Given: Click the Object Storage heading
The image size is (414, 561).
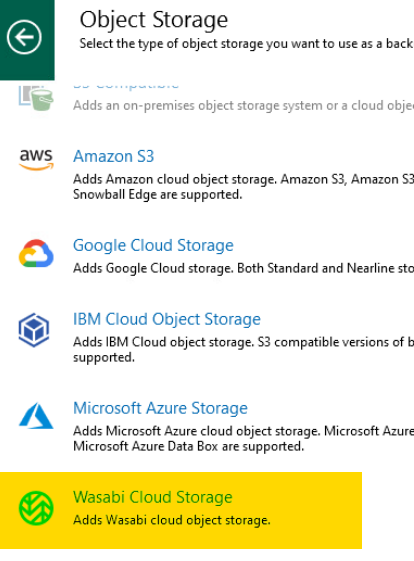Looking at the screenshot, I should tap(154, 20).
